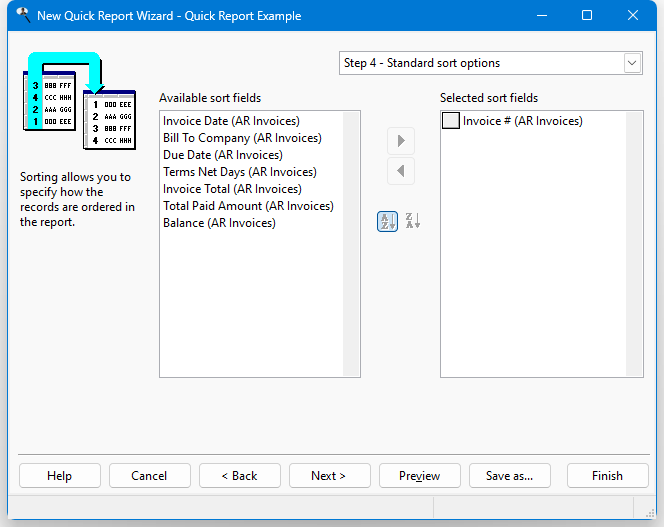664x527 pixels.
Task: Click the sorting illustration image
Action: point(80,101)
